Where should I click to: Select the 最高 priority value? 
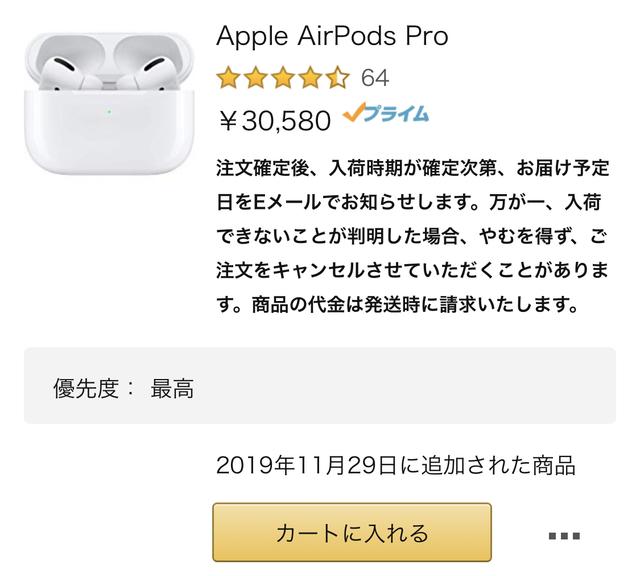click(172, 388)
